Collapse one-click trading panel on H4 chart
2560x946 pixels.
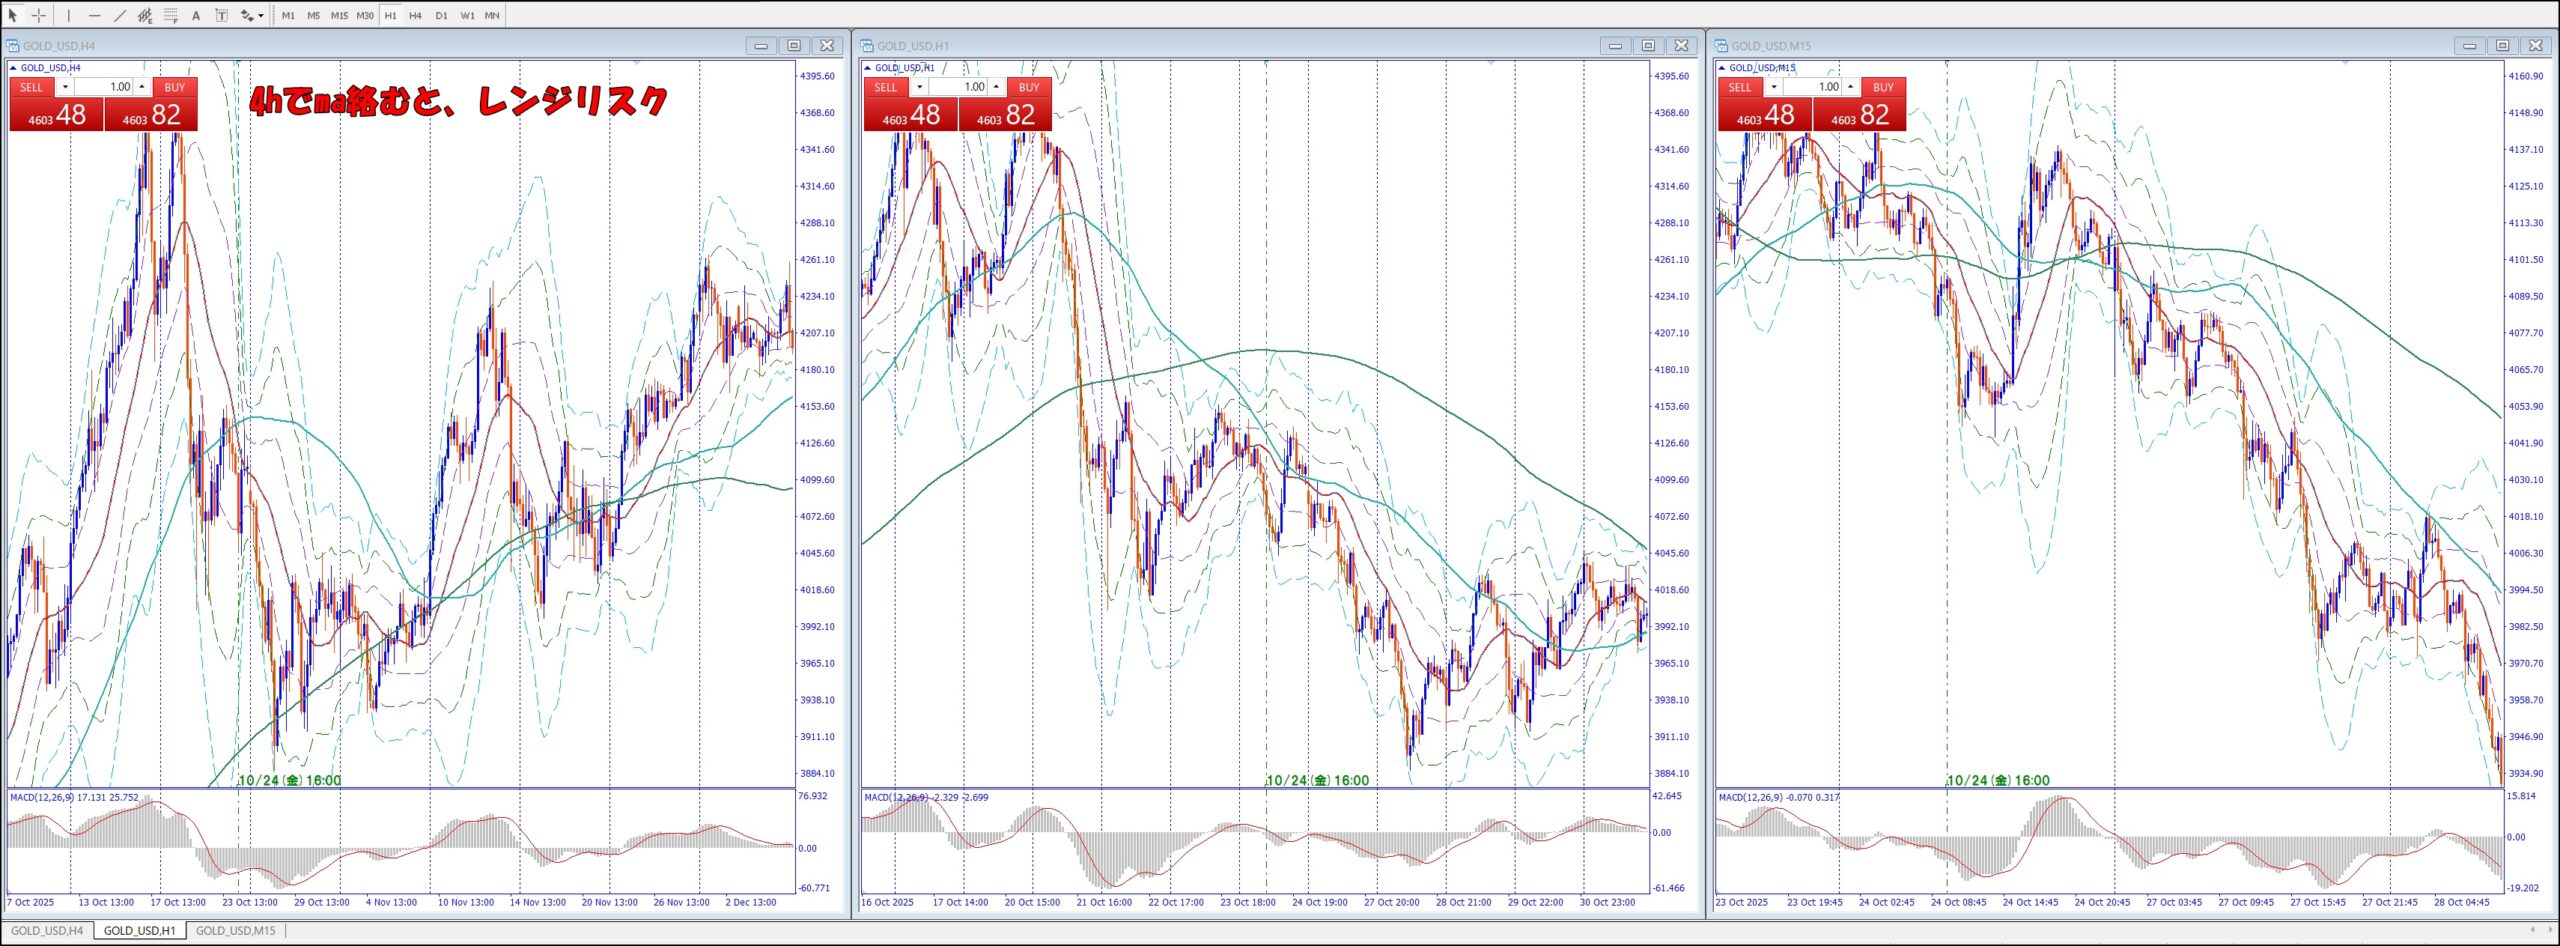[13, 68]
